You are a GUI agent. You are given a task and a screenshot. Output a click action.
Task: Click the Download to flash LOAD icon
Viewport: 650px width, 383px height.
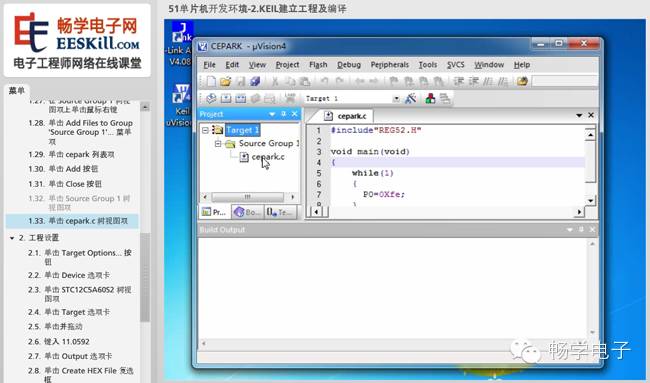coord(290,98)
